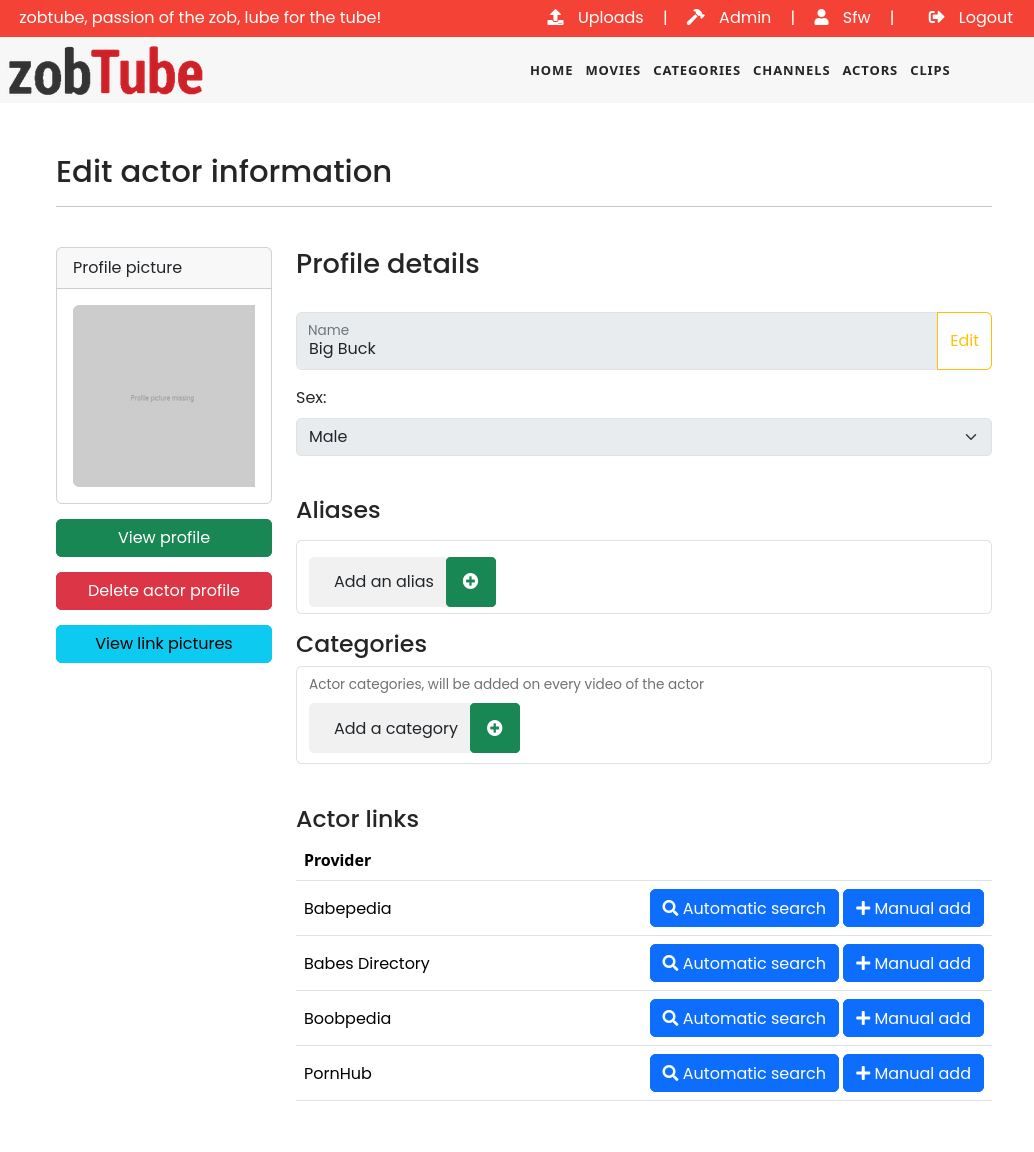Run Automatic search for Babepedia
The height and width of the screenshot is (1152, 1034).
744,908
